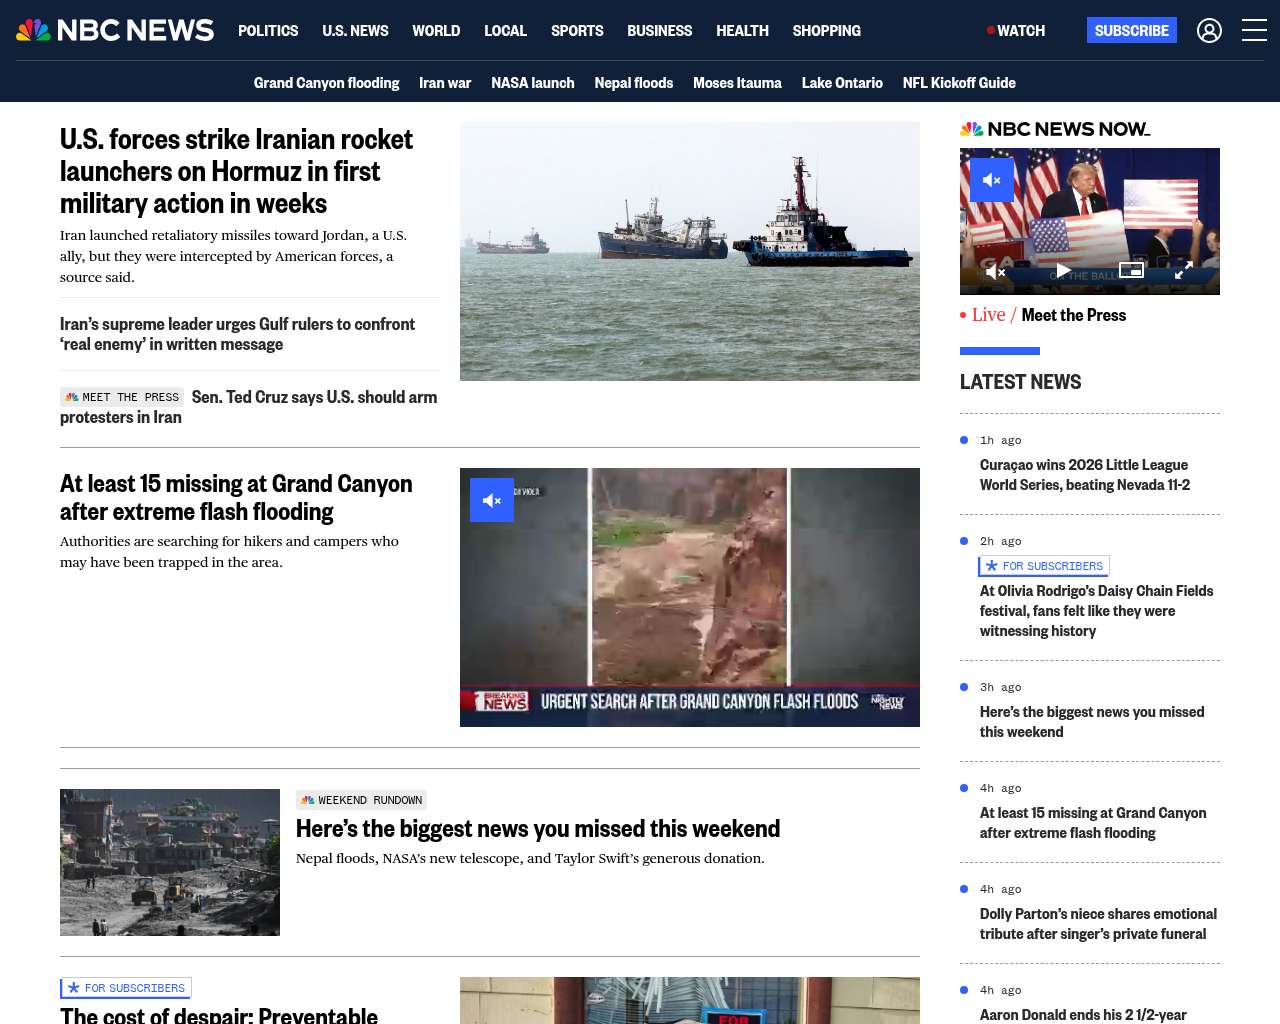Open the hamburger menu icon
Viewport: 1280px width, 1024px height.
pyautogui.click(x=1254, y=31)
